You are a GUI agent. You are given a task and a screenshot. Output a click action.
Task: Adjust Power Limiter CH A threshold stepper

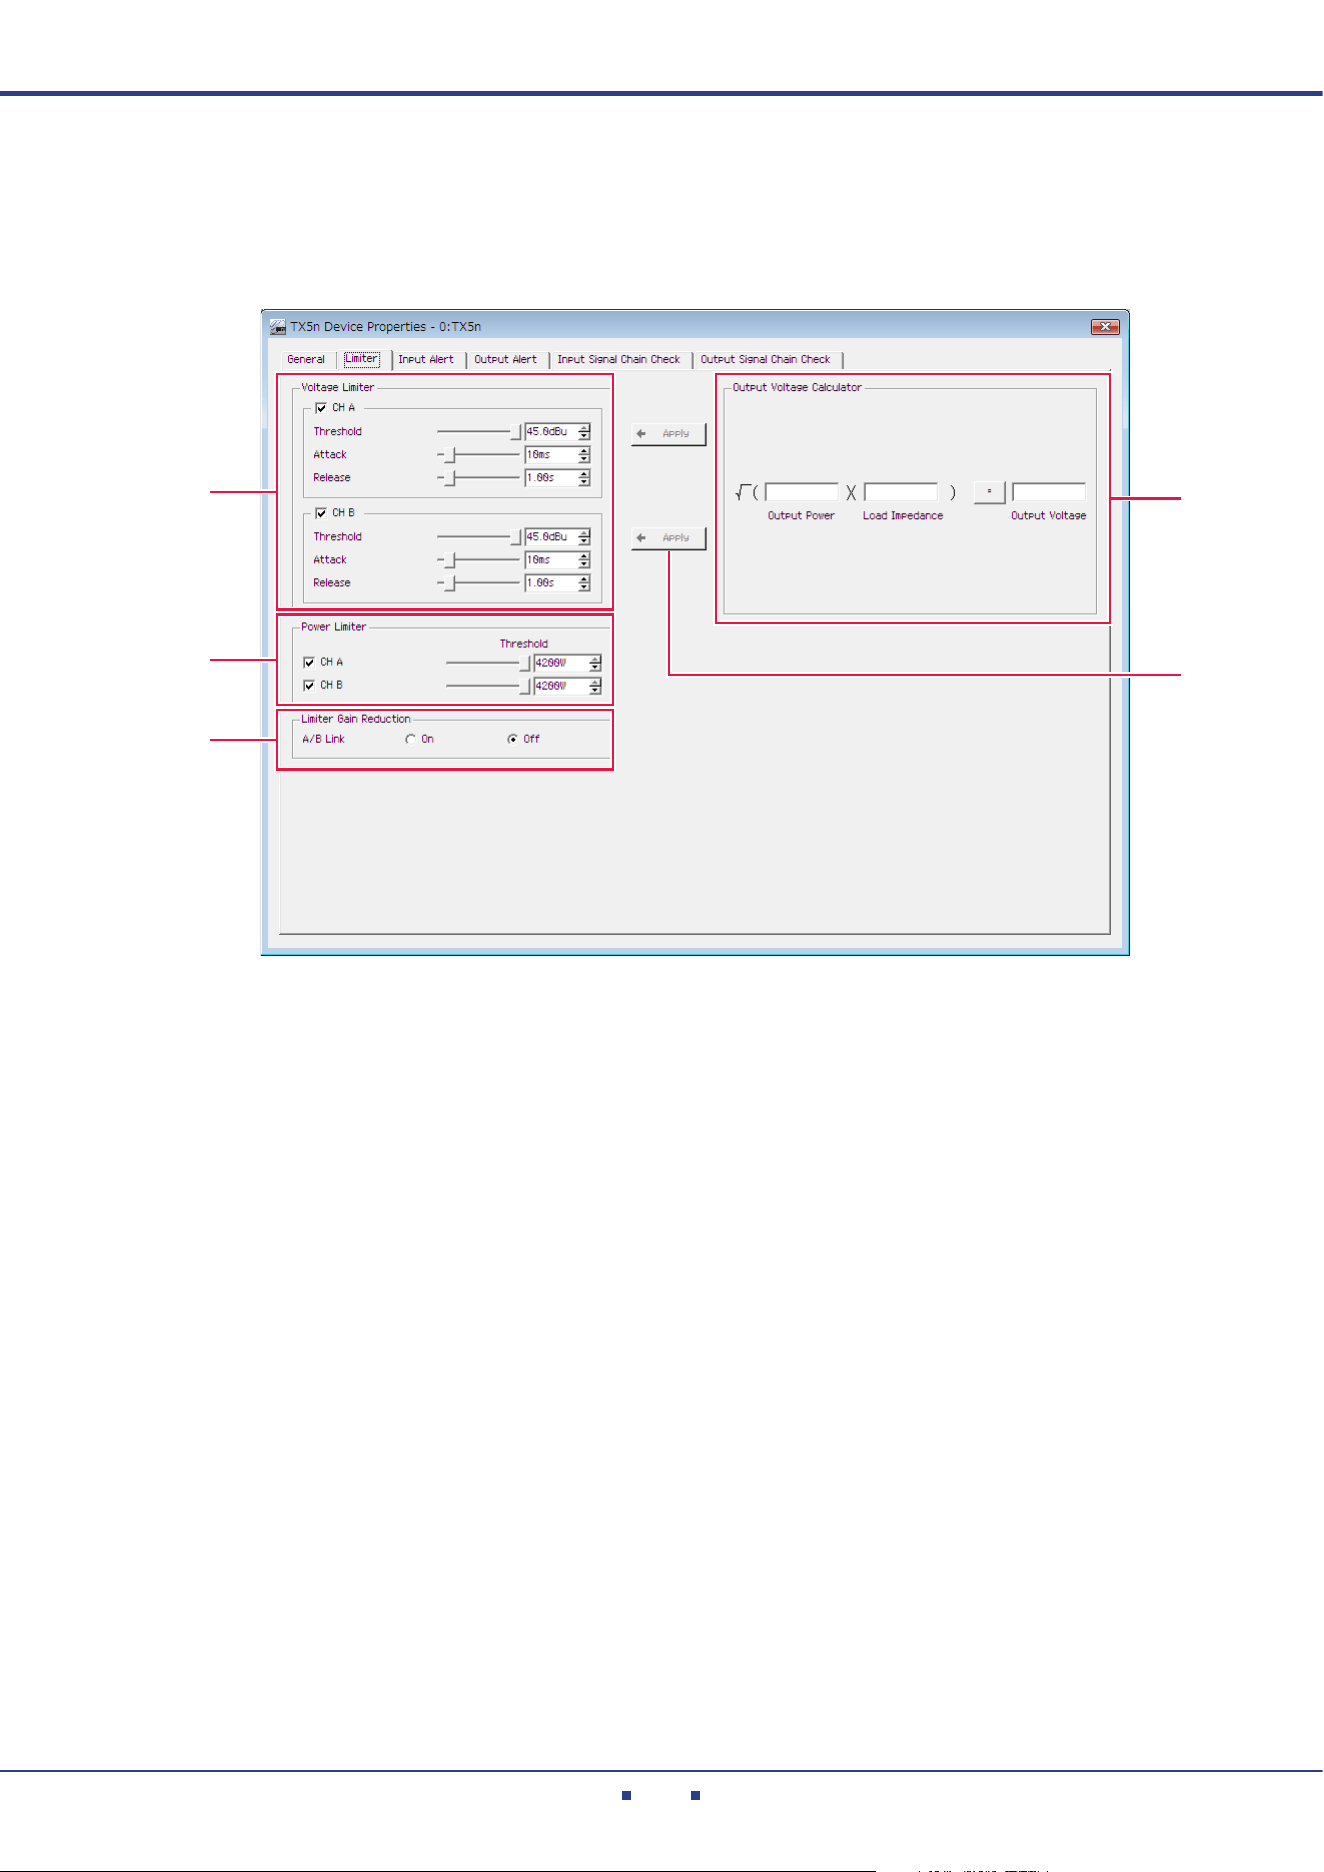coord(595,662)
